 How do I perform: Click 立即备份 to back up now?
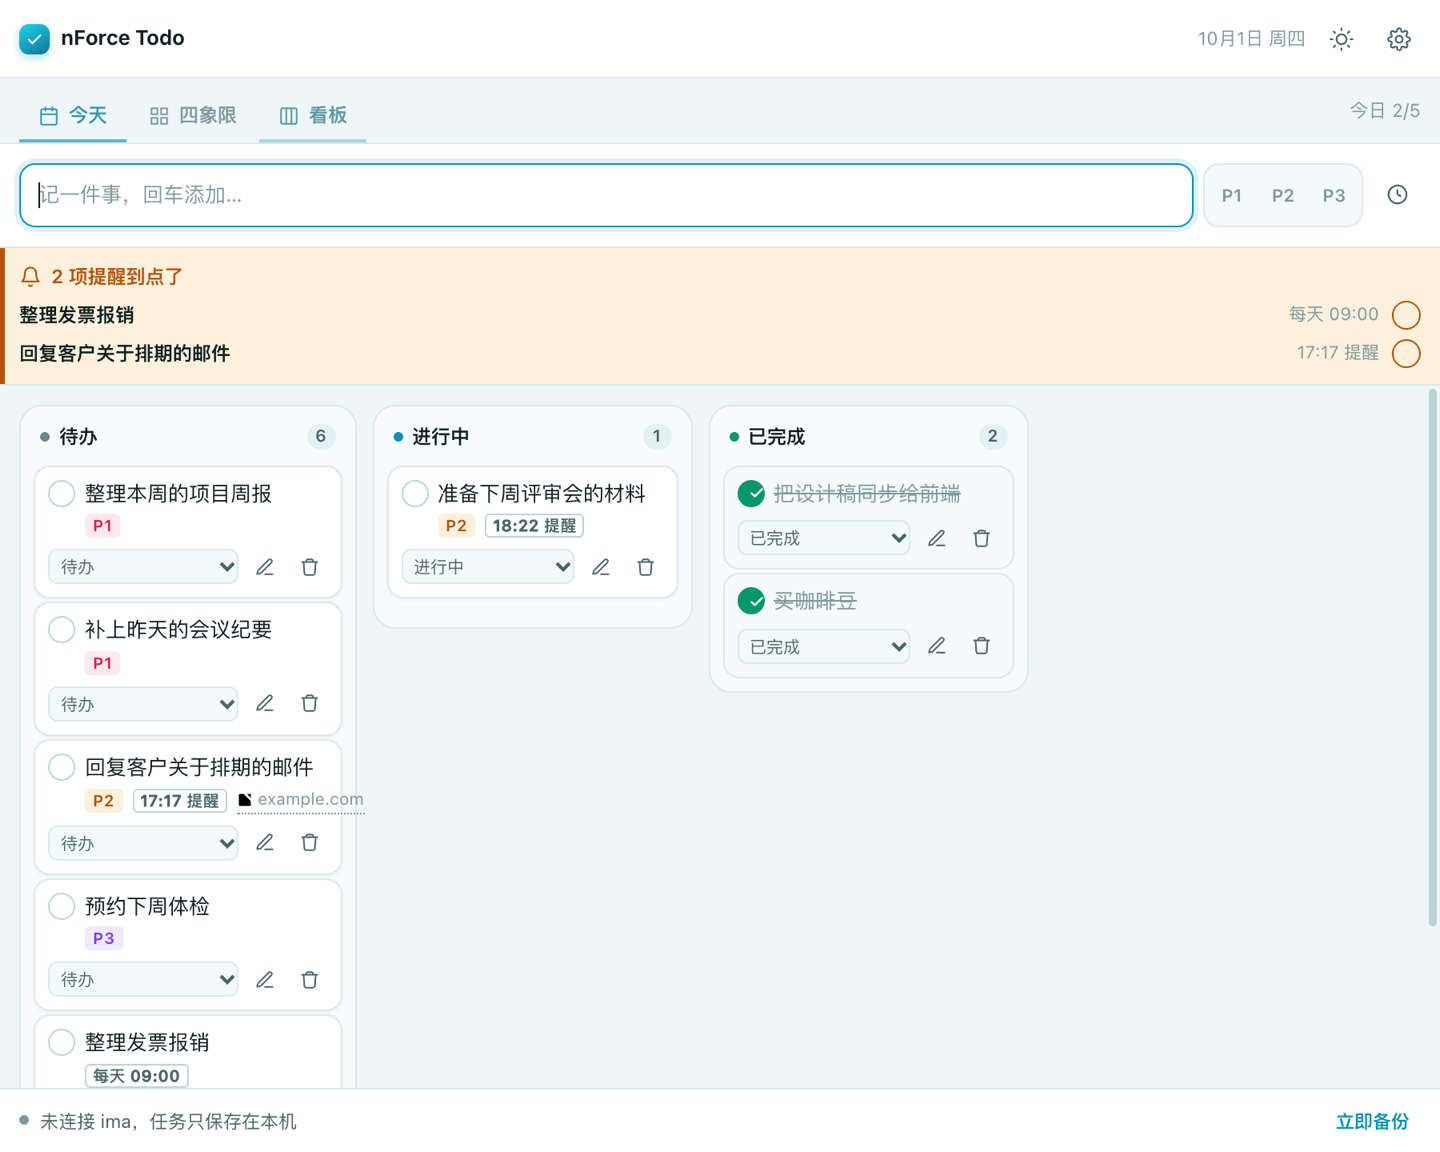click(1372, 1122)
